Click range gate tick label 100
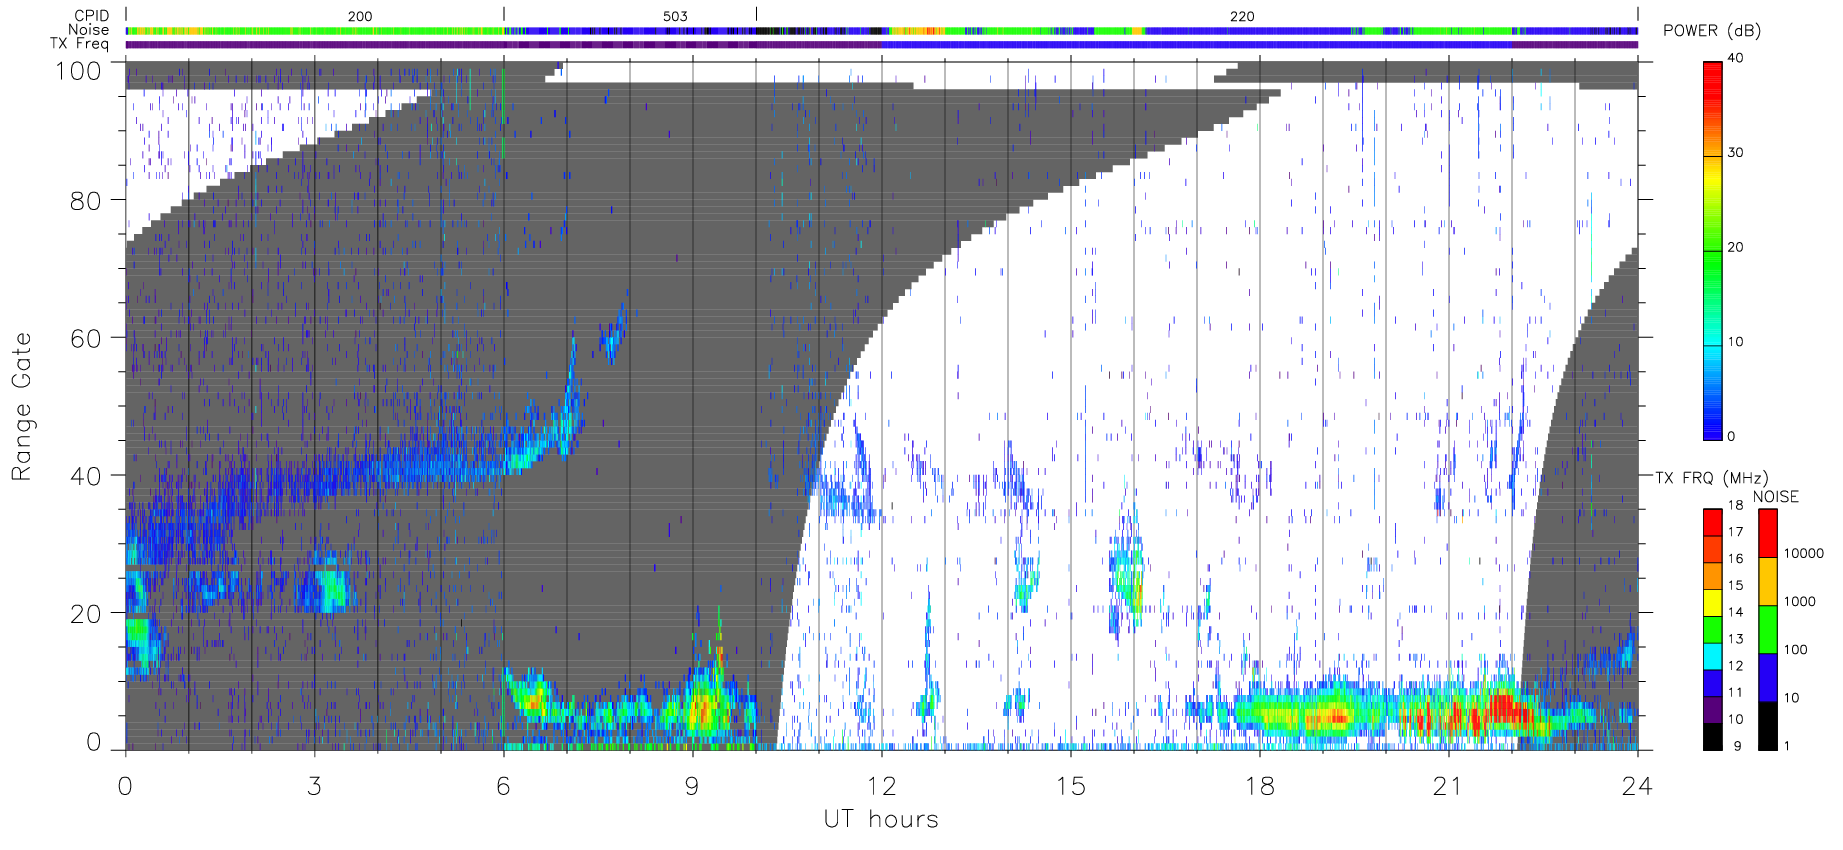This screenshot has height=850, width=1843. [78, 71]
